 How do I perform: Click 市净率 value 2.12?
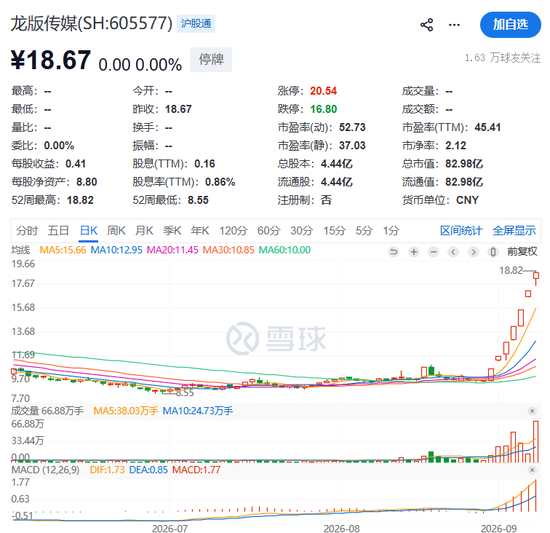click(x=456, y=146)
